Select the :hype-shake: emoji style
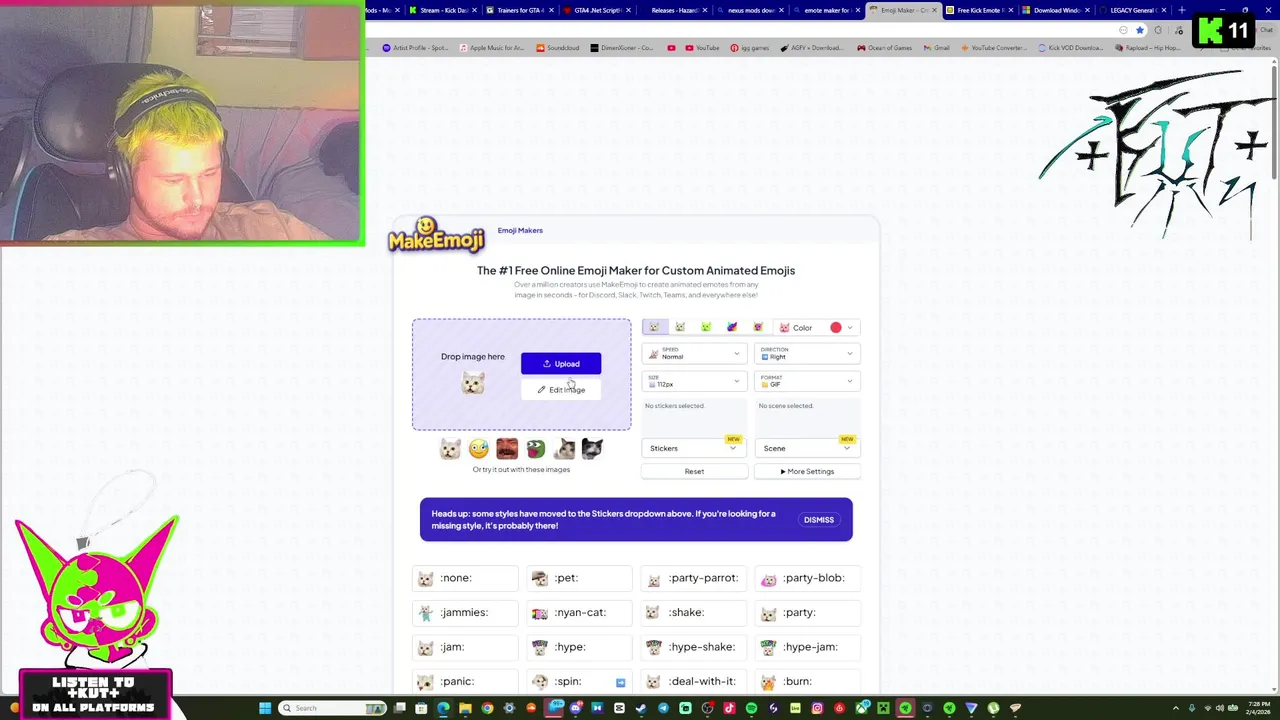Image resolution: width=1280 pixels, height=720 pixels. pyautogui.click(x=693, y=647)
